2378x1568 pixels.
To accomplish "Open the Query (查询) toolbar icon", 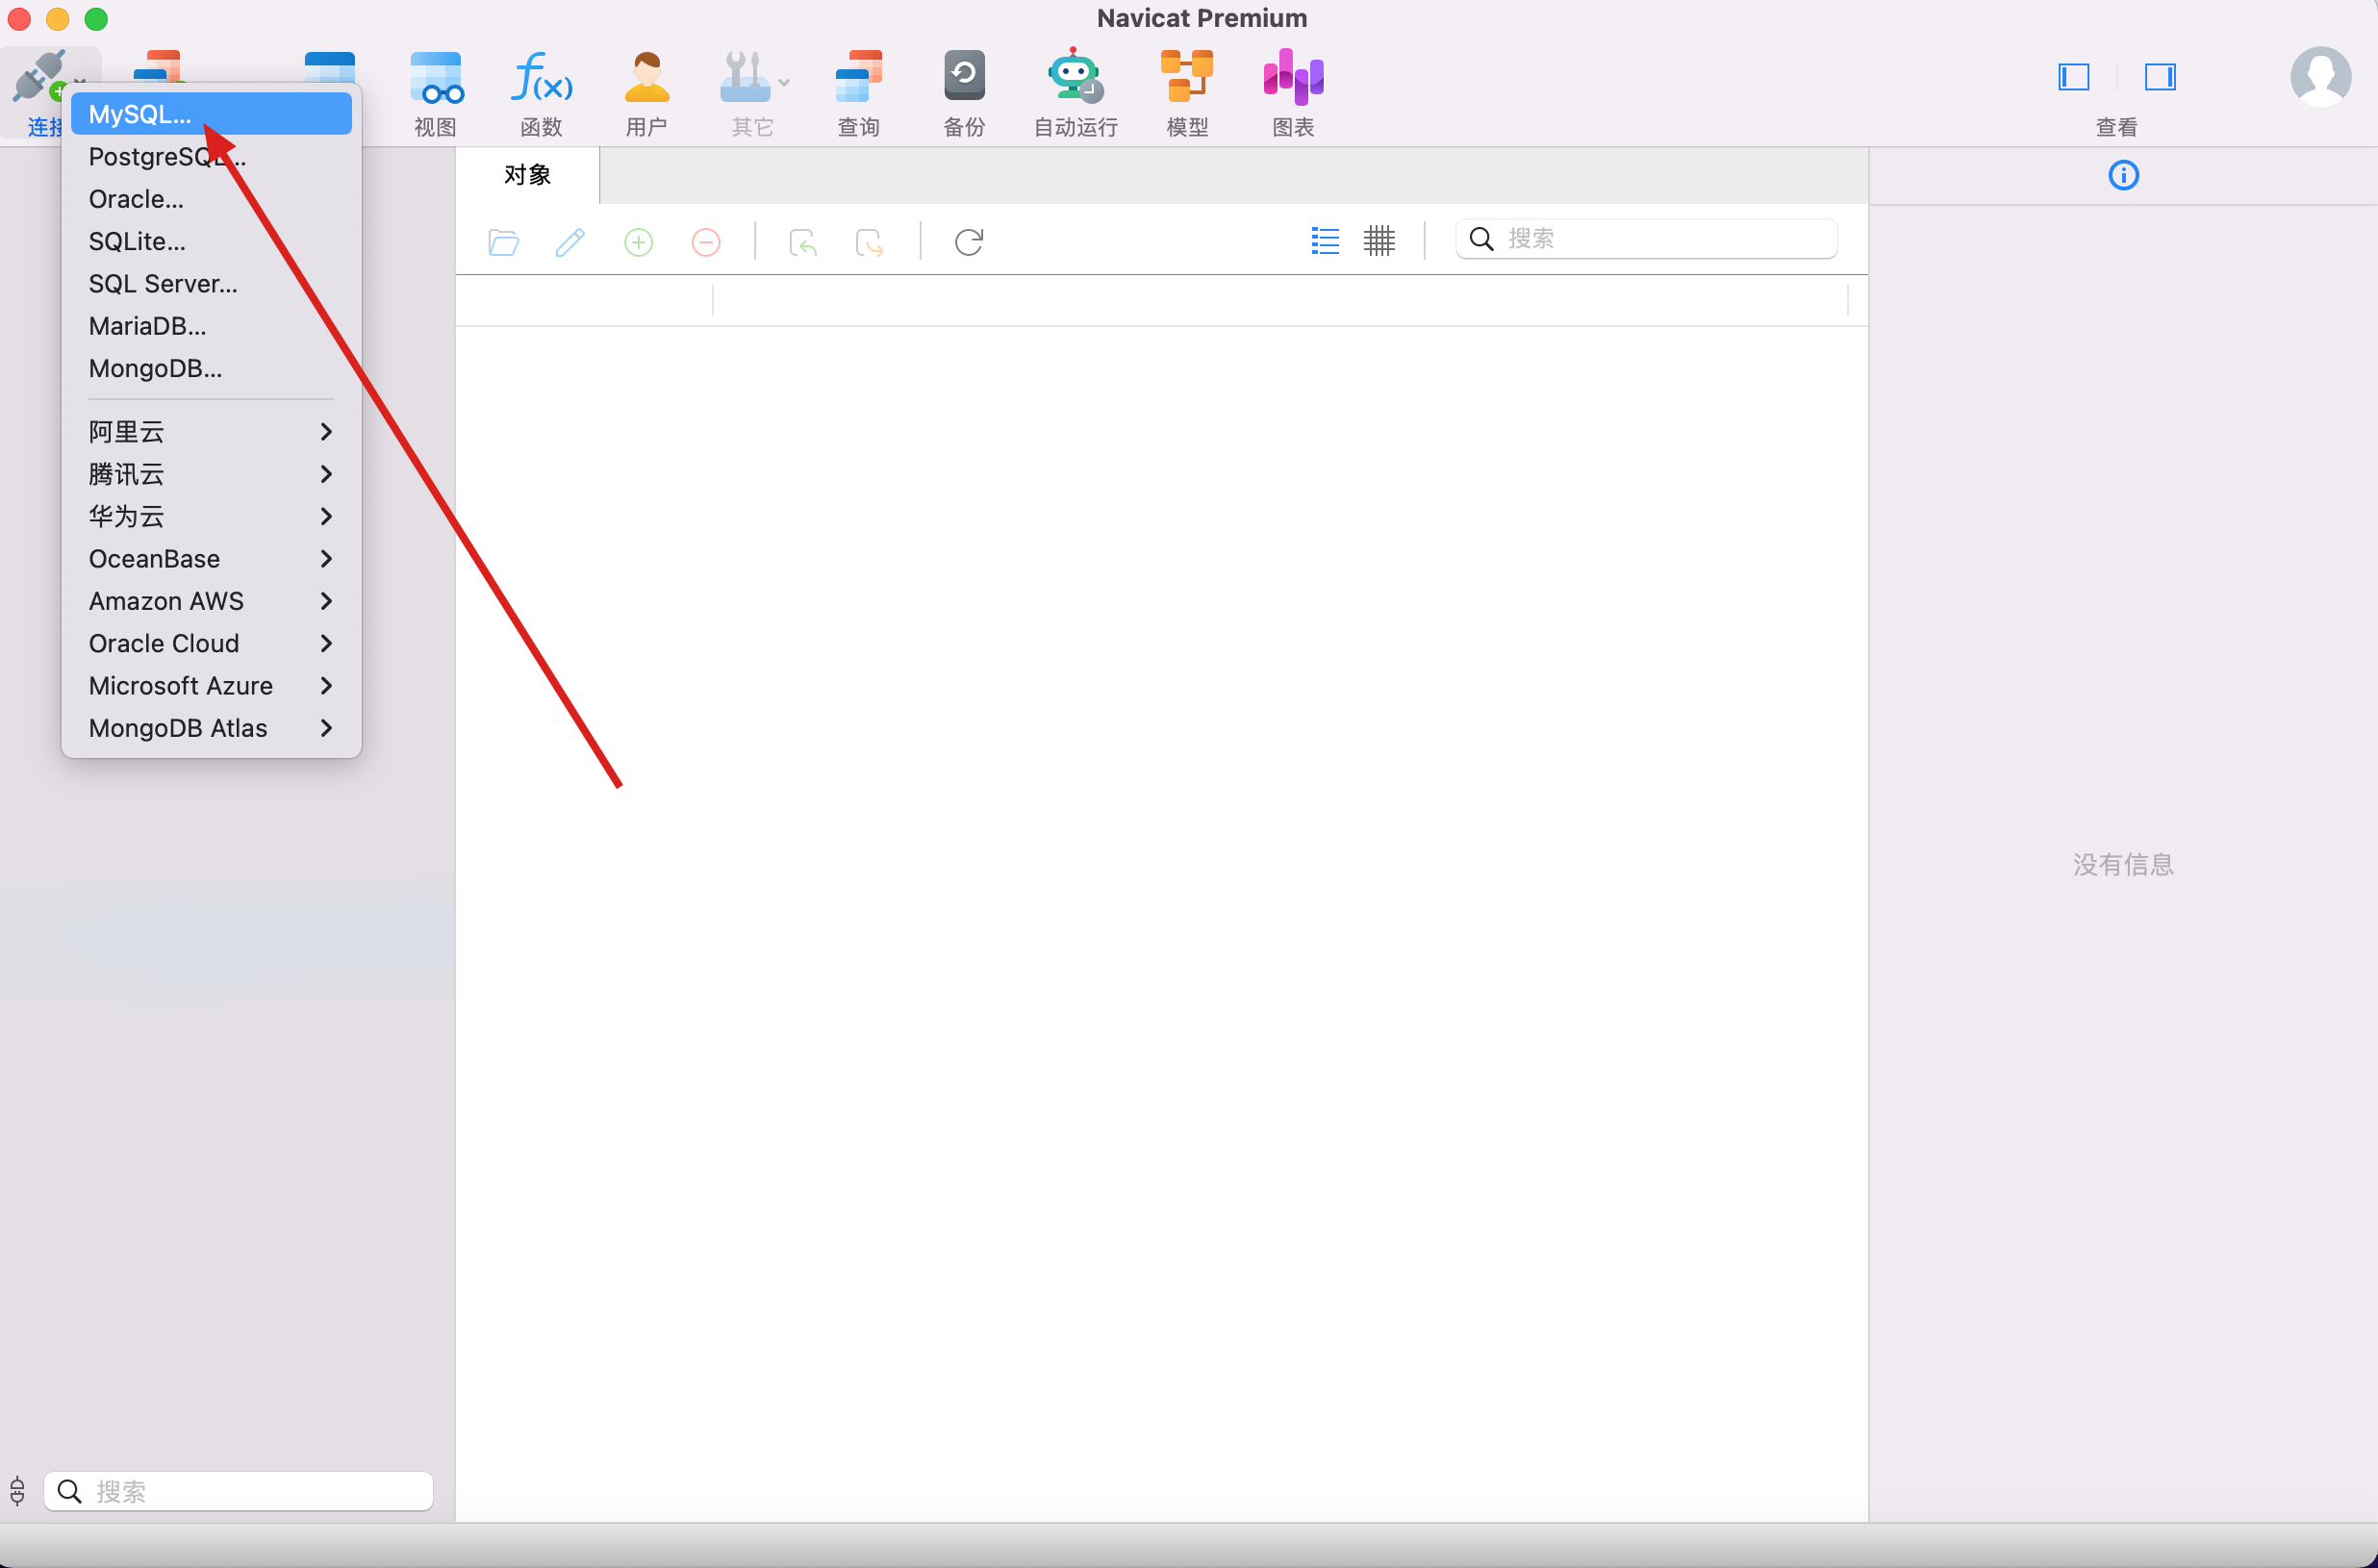I will [858, 77].
